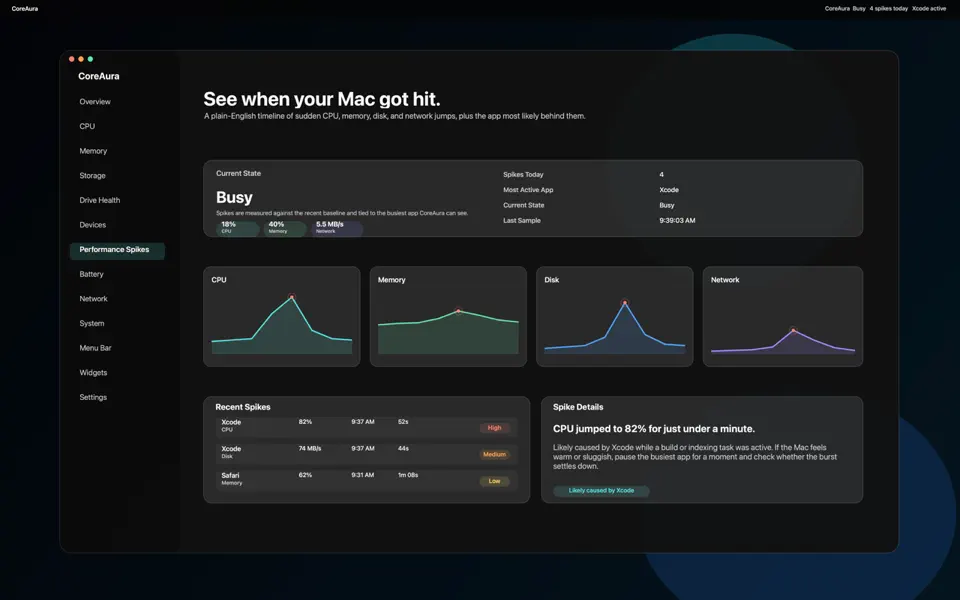
Task: Click the Spike Details panel title
Action: coord(578,407)
